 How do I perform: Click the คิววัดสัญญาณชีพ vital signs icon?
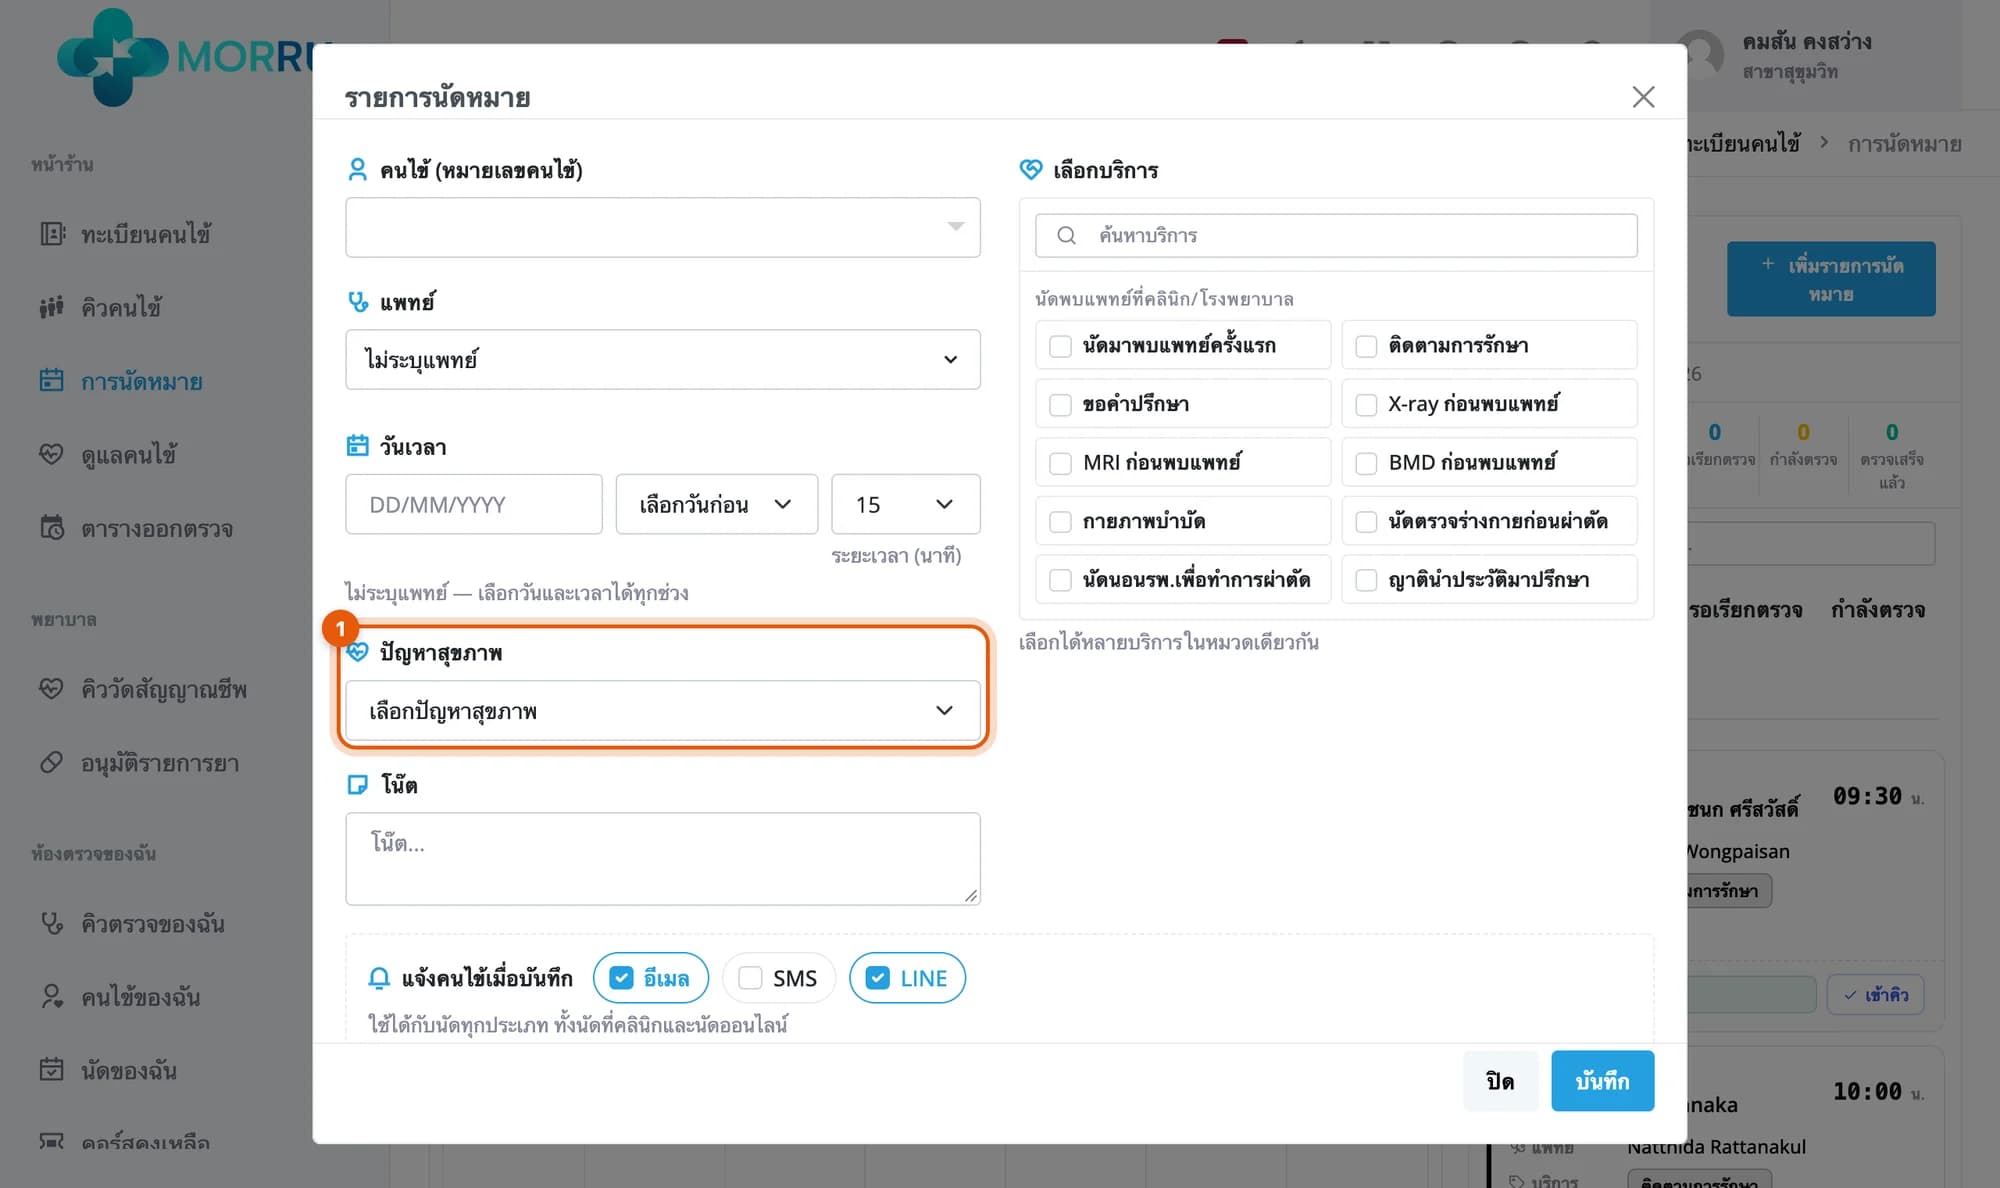coord(52,689)
